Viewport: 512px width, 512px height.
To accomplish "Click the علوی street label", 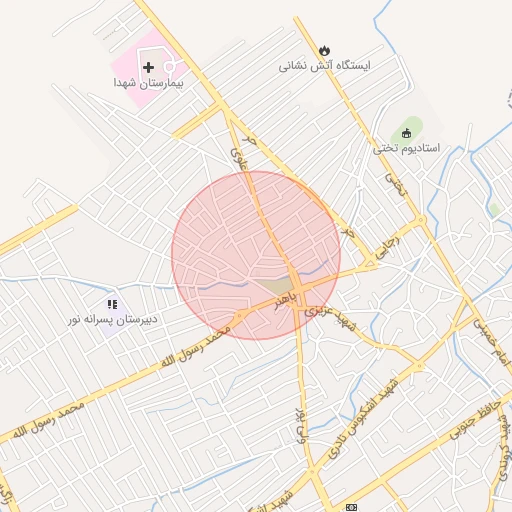I will pos(239,159).
